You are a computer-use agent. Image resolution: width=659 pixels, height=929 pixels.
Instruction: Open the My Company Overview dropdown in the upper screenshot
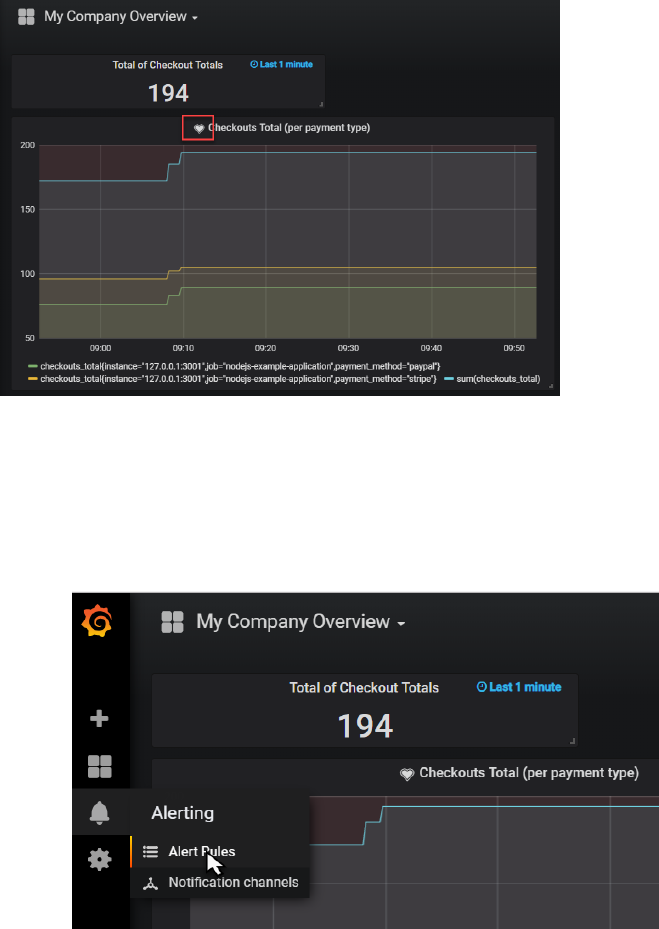tap(121, 17)
